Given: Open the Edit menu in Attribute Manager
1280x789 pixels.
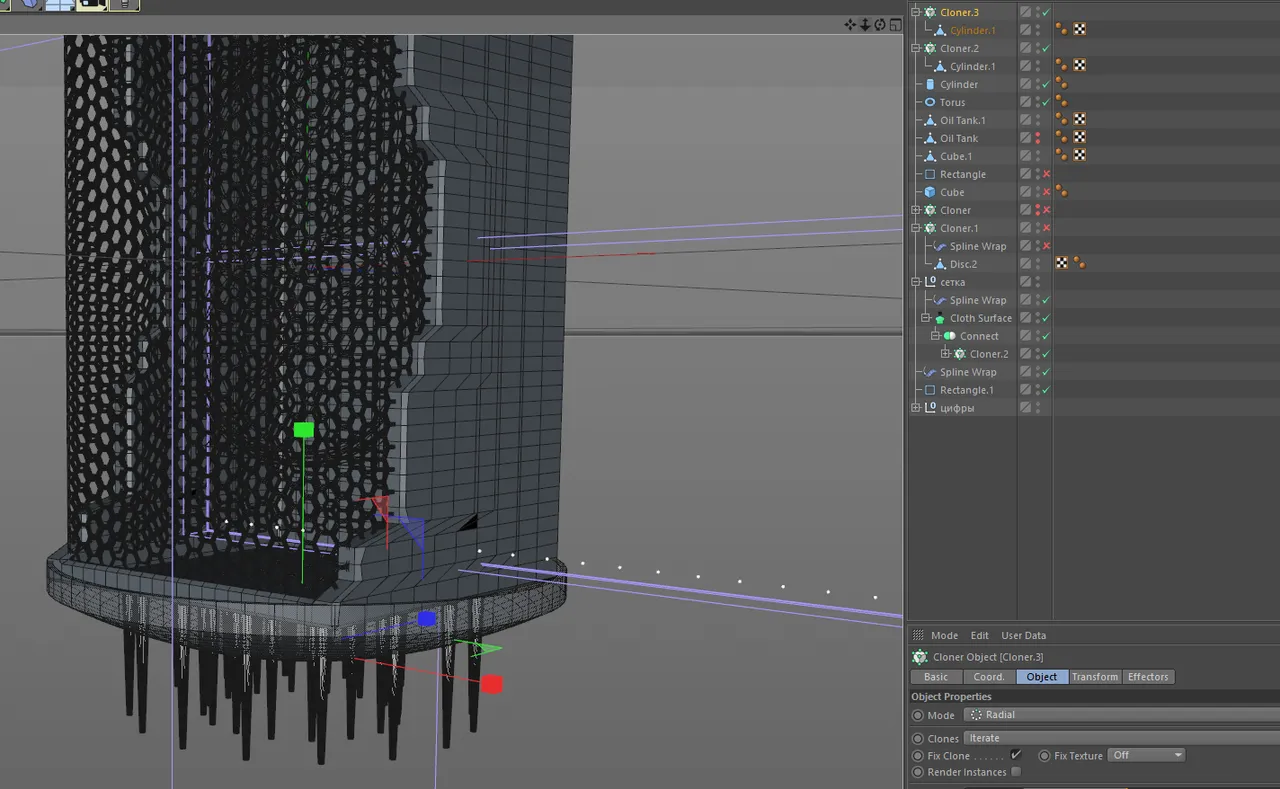Looking at the screenshot, I should (980, 635).
